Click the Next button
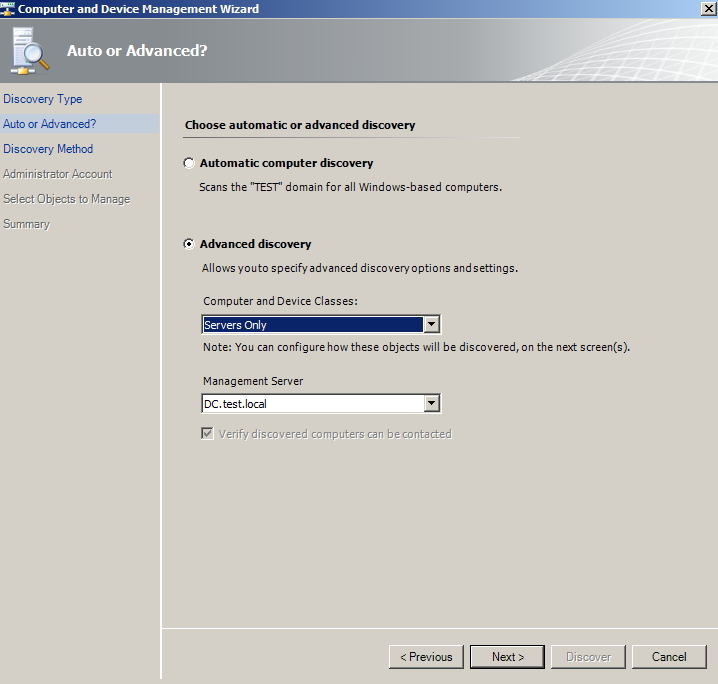The height and width of the screenshot is (684, 718). pyautogui.click(x=507, y=657)
